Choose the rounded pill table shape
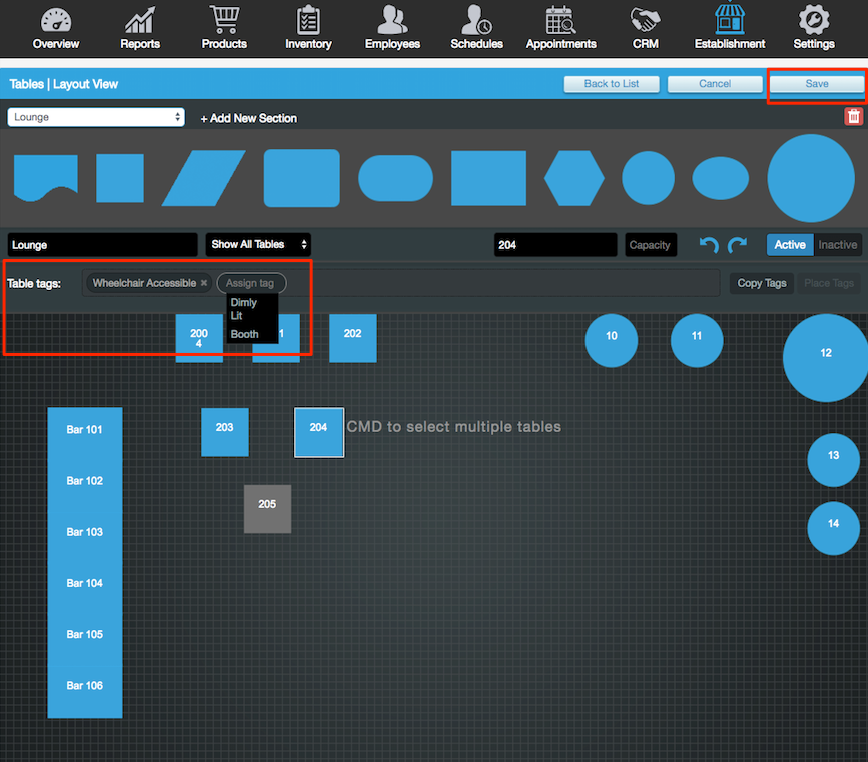This screenshot has width=868, height=762. 395,179
